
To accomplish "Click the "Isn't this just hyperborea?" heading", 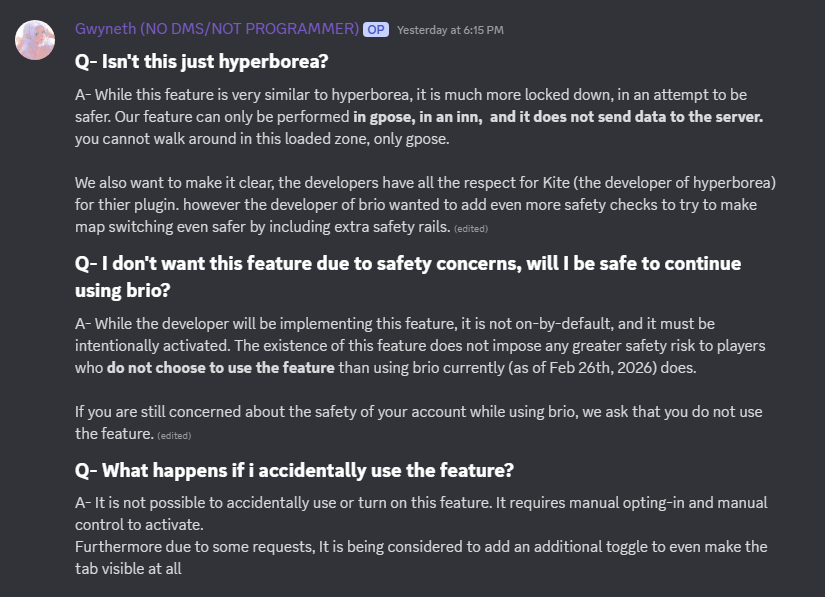I will tap(202, 62).
